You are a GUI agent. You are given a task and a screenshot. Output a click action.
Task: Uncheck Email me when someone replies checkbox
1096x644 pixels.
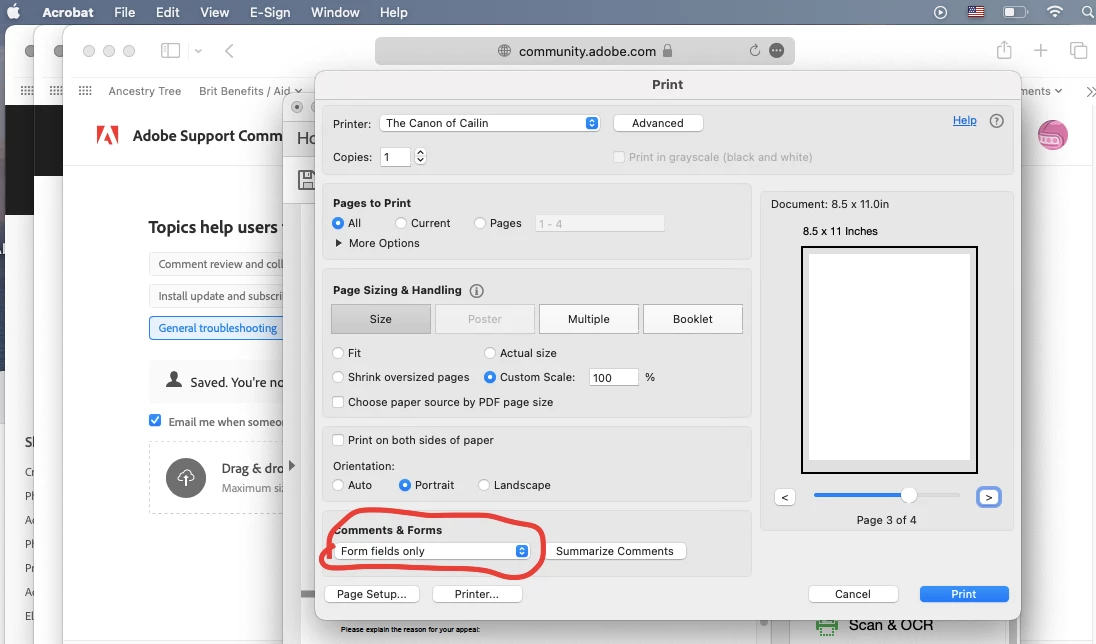click(155, 420)
